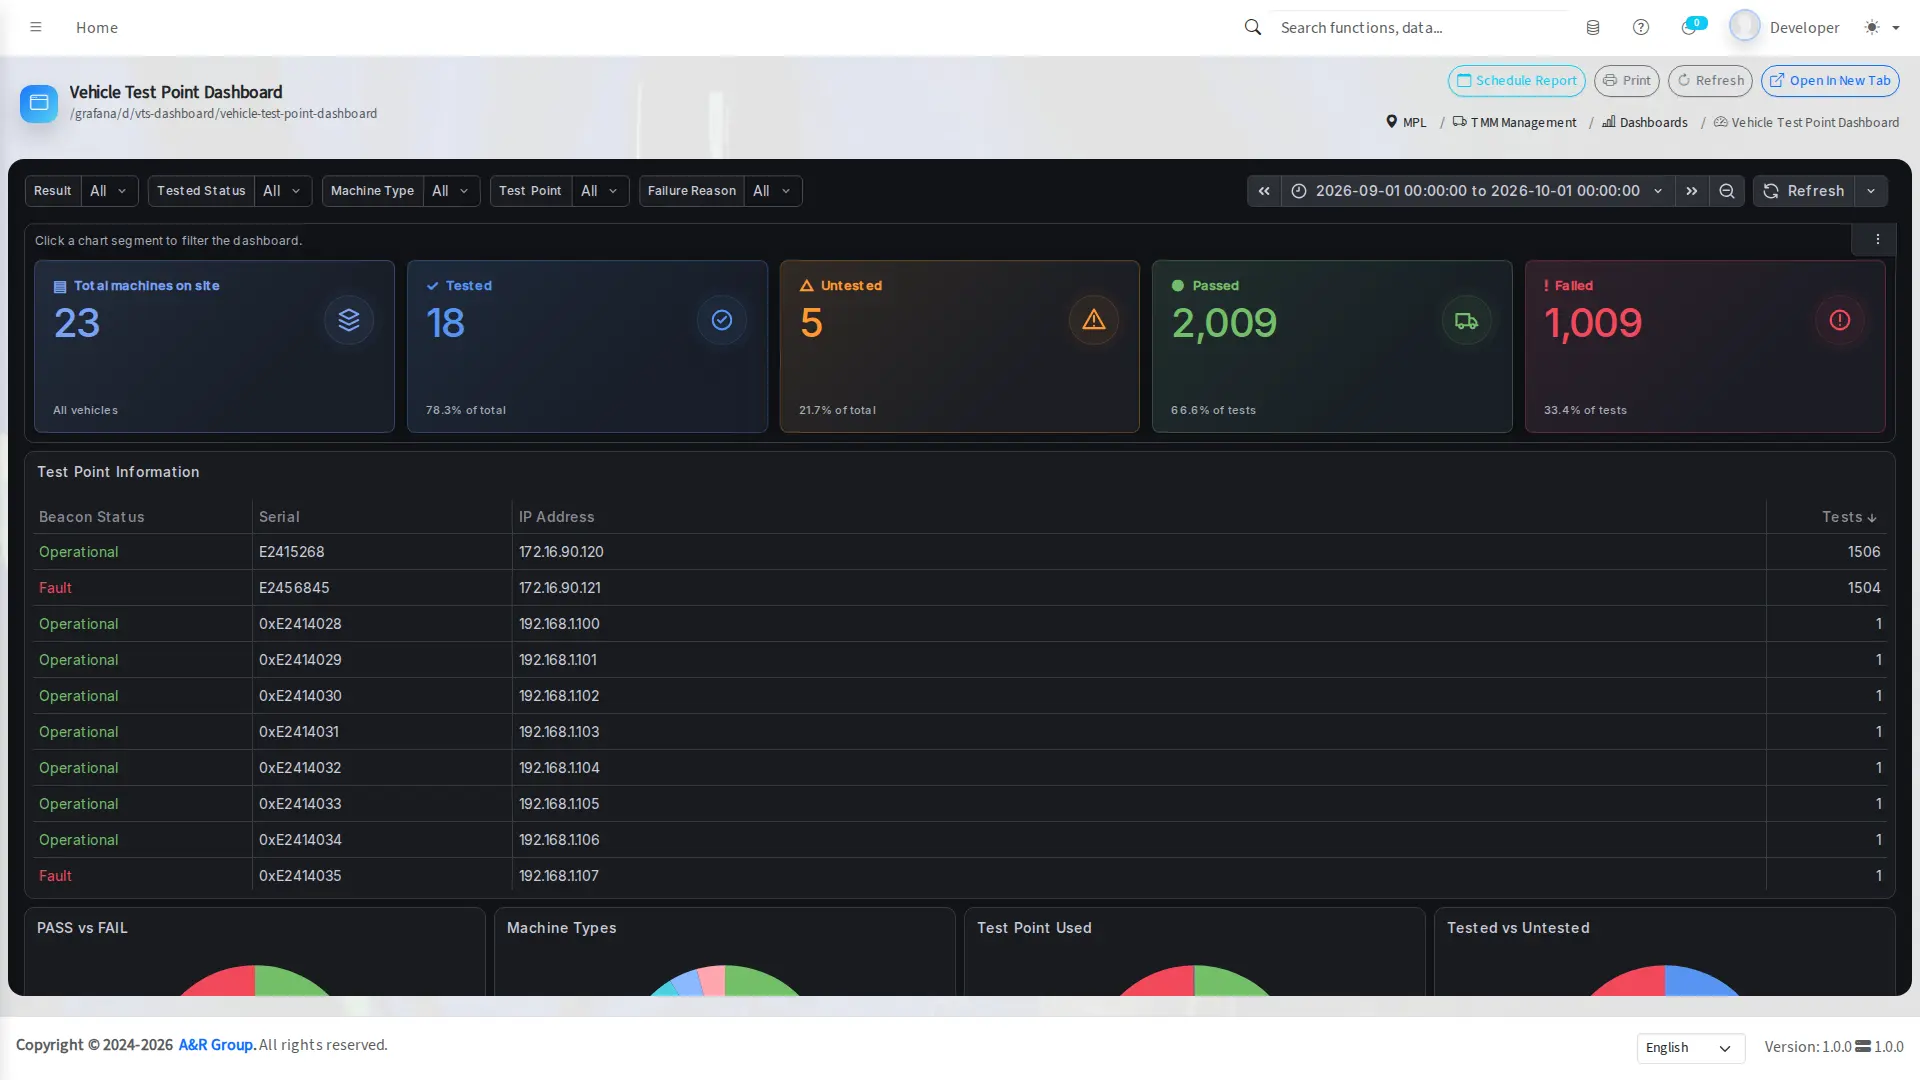Click the Schedule Report button
1920x1080 pixels.
[1516, 81]
